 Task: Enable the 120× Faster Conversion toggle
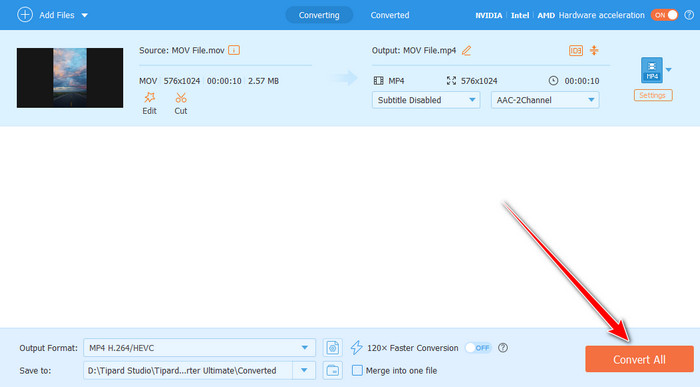(478, 348)
